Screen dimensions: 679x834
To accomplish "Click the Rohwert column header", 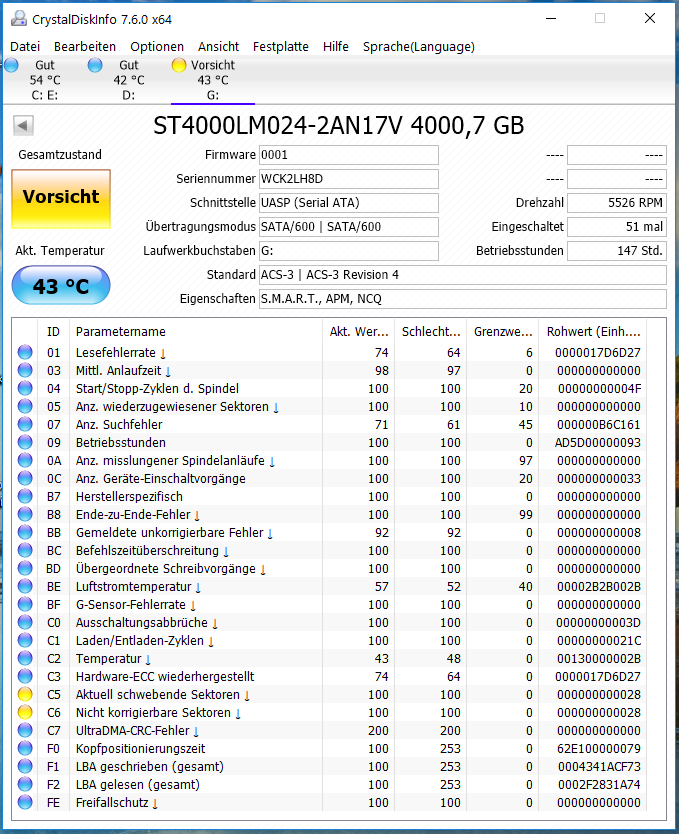I will (593, 331).
